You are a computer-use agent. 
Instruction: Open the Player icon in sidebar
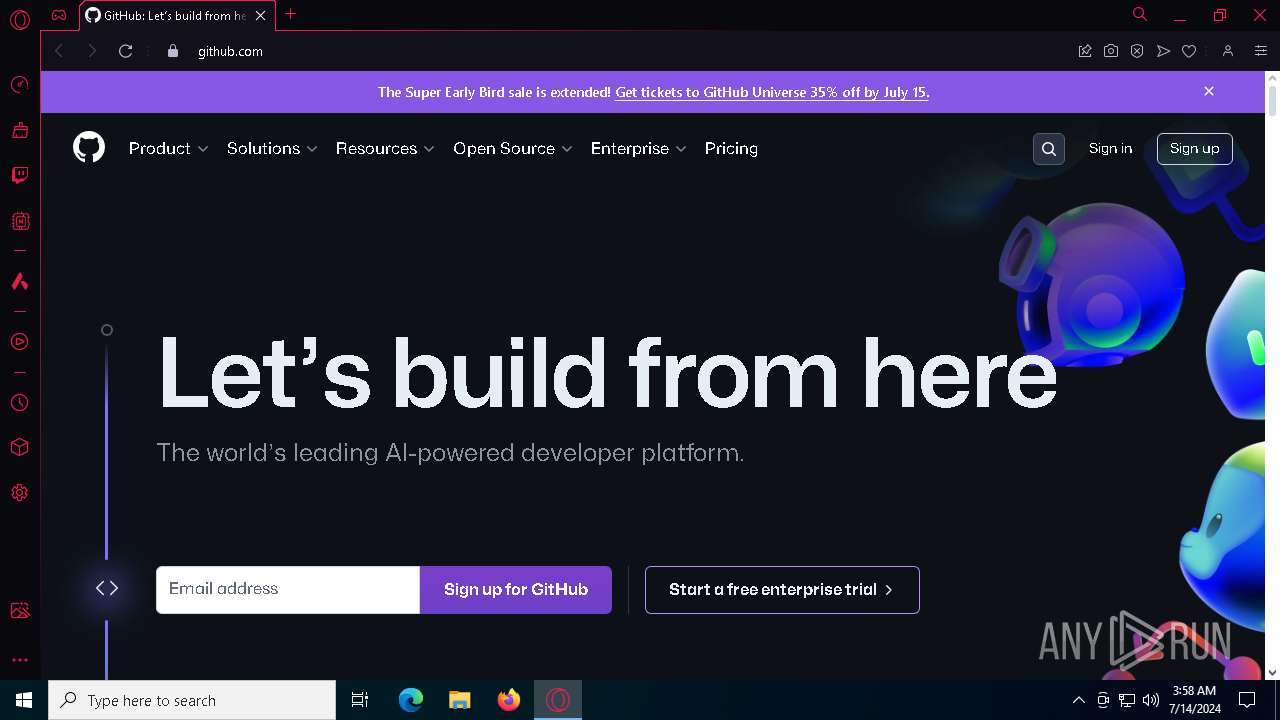pos(19,342)
